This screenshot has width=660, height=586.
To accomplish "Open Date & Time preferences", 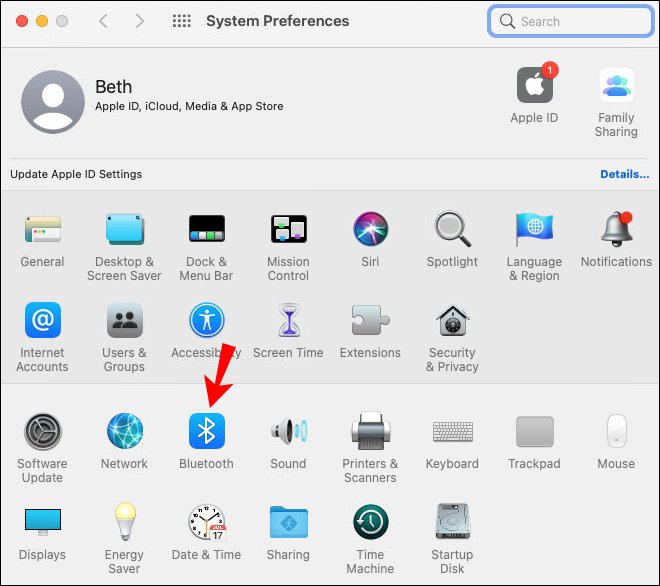I will coord(207,522).
